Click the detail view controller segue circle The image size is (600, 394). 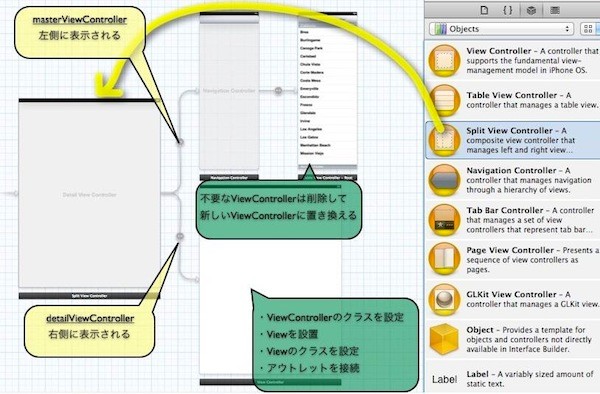tap(180, 236)
